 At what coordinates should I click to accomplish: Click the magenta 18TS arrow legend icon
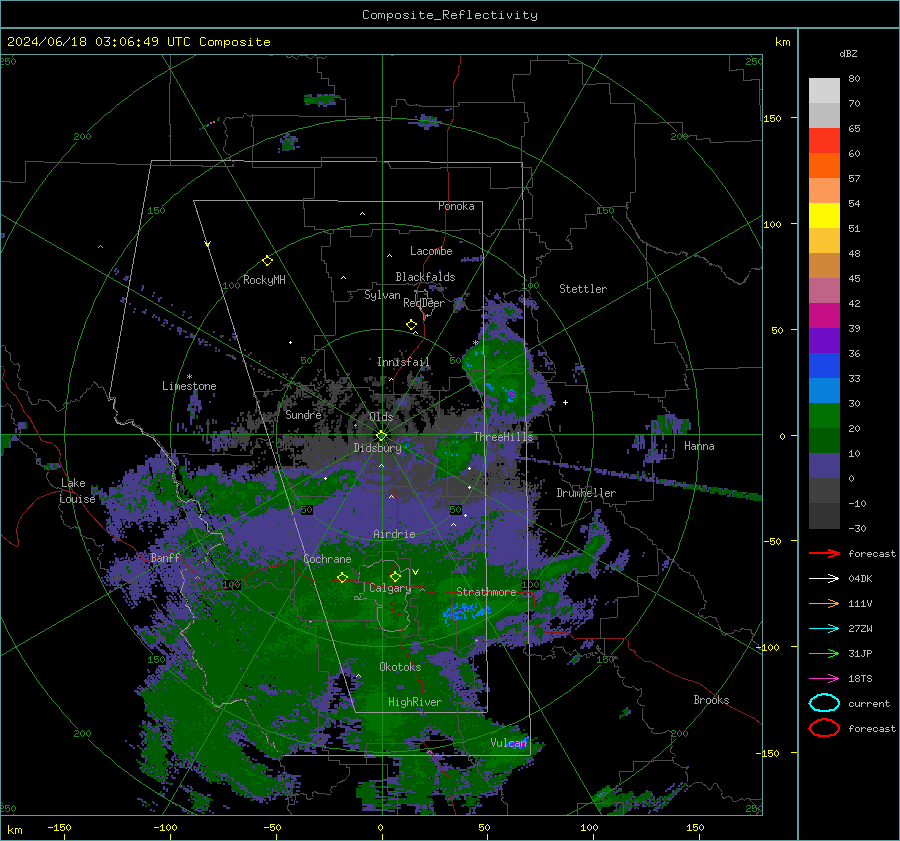[824, 679]
